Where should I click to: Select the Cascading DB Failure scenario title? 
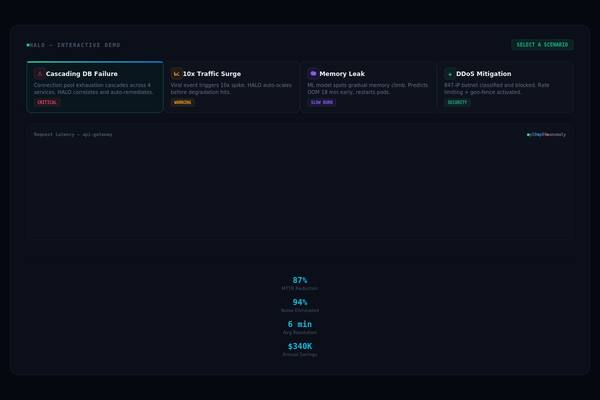click(82, 74)
